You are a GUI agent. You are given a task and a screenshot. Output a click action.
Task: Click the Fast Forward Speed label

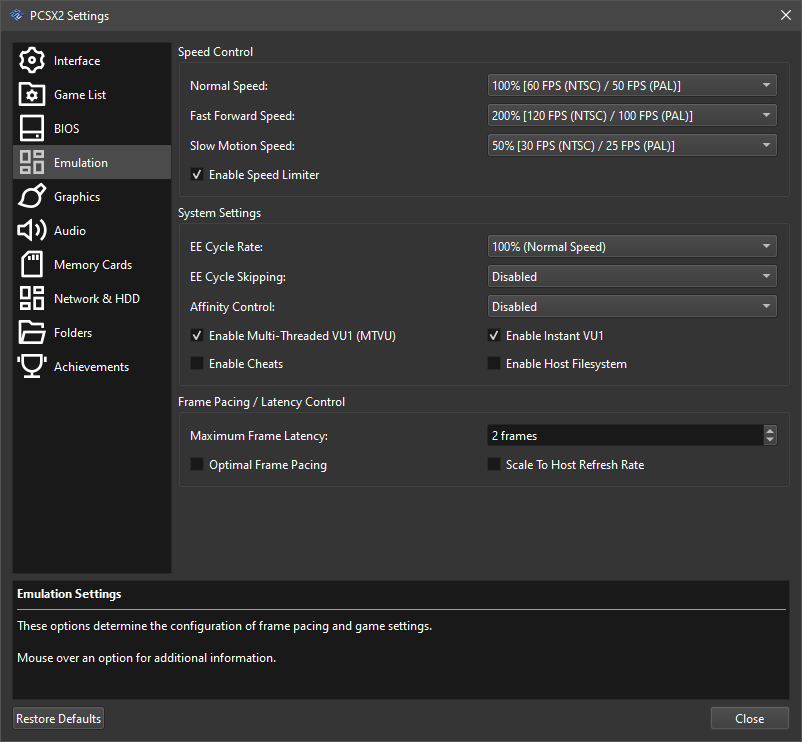click(x=242, y=116)
